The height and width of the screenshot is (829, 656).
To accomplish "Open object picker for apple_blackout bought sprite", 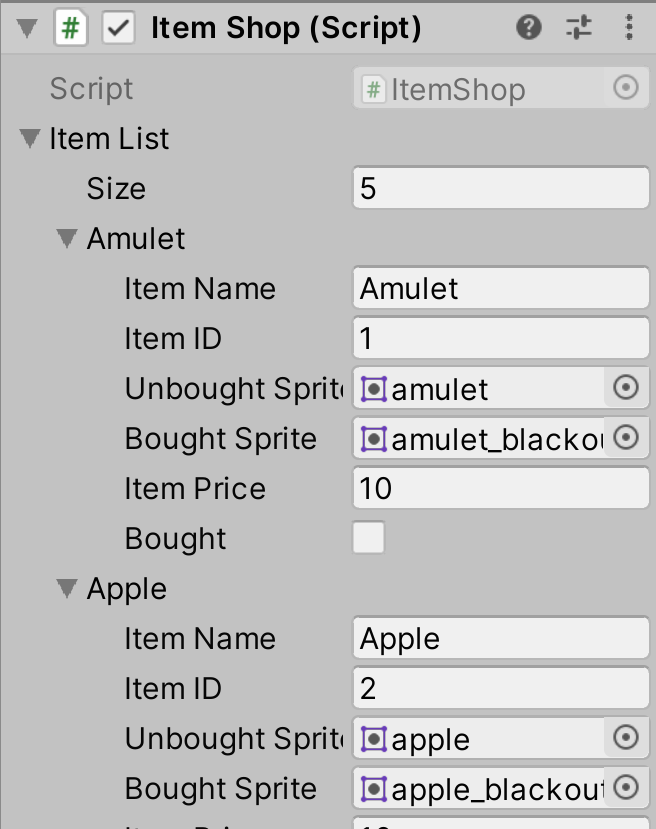I will point(626,788).
